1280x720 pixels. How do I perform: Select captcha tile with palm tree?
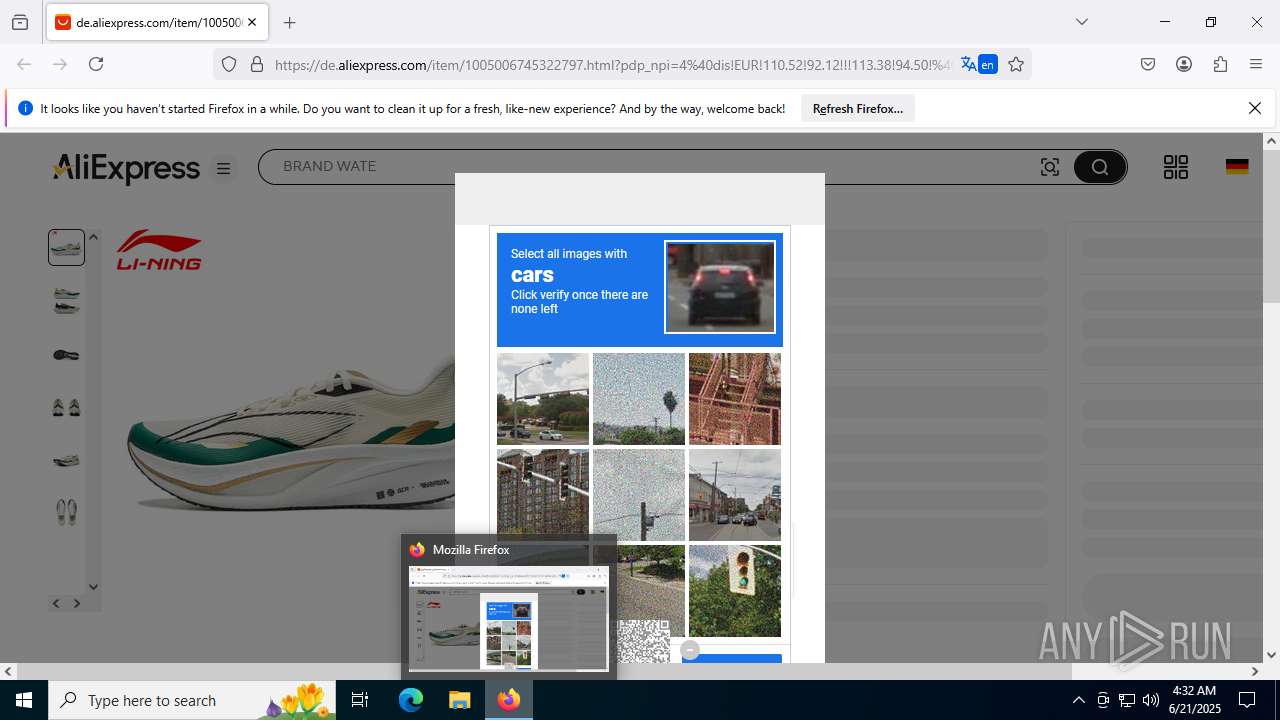pyautogui.click(x=639, y=399)
